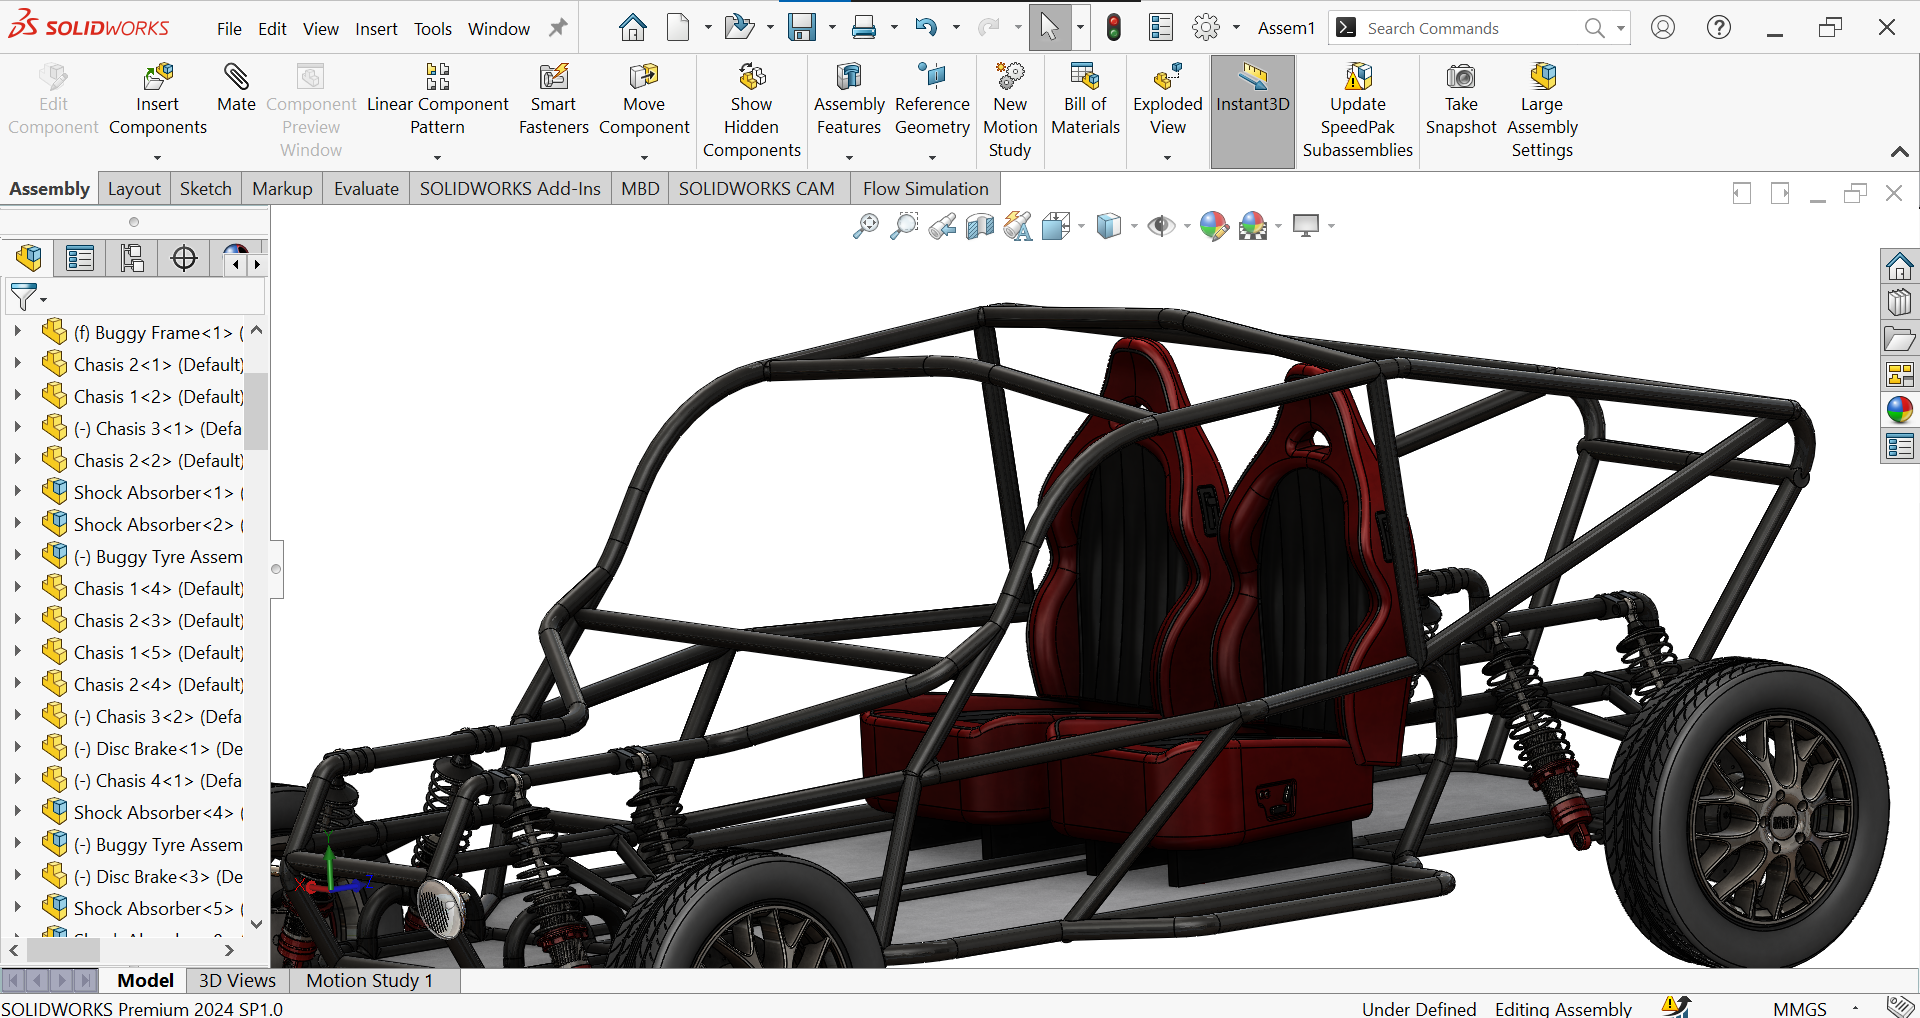This screenshot has width=1920, height=1018.
Task: Click the Print icon
Action: click(864, 27)
